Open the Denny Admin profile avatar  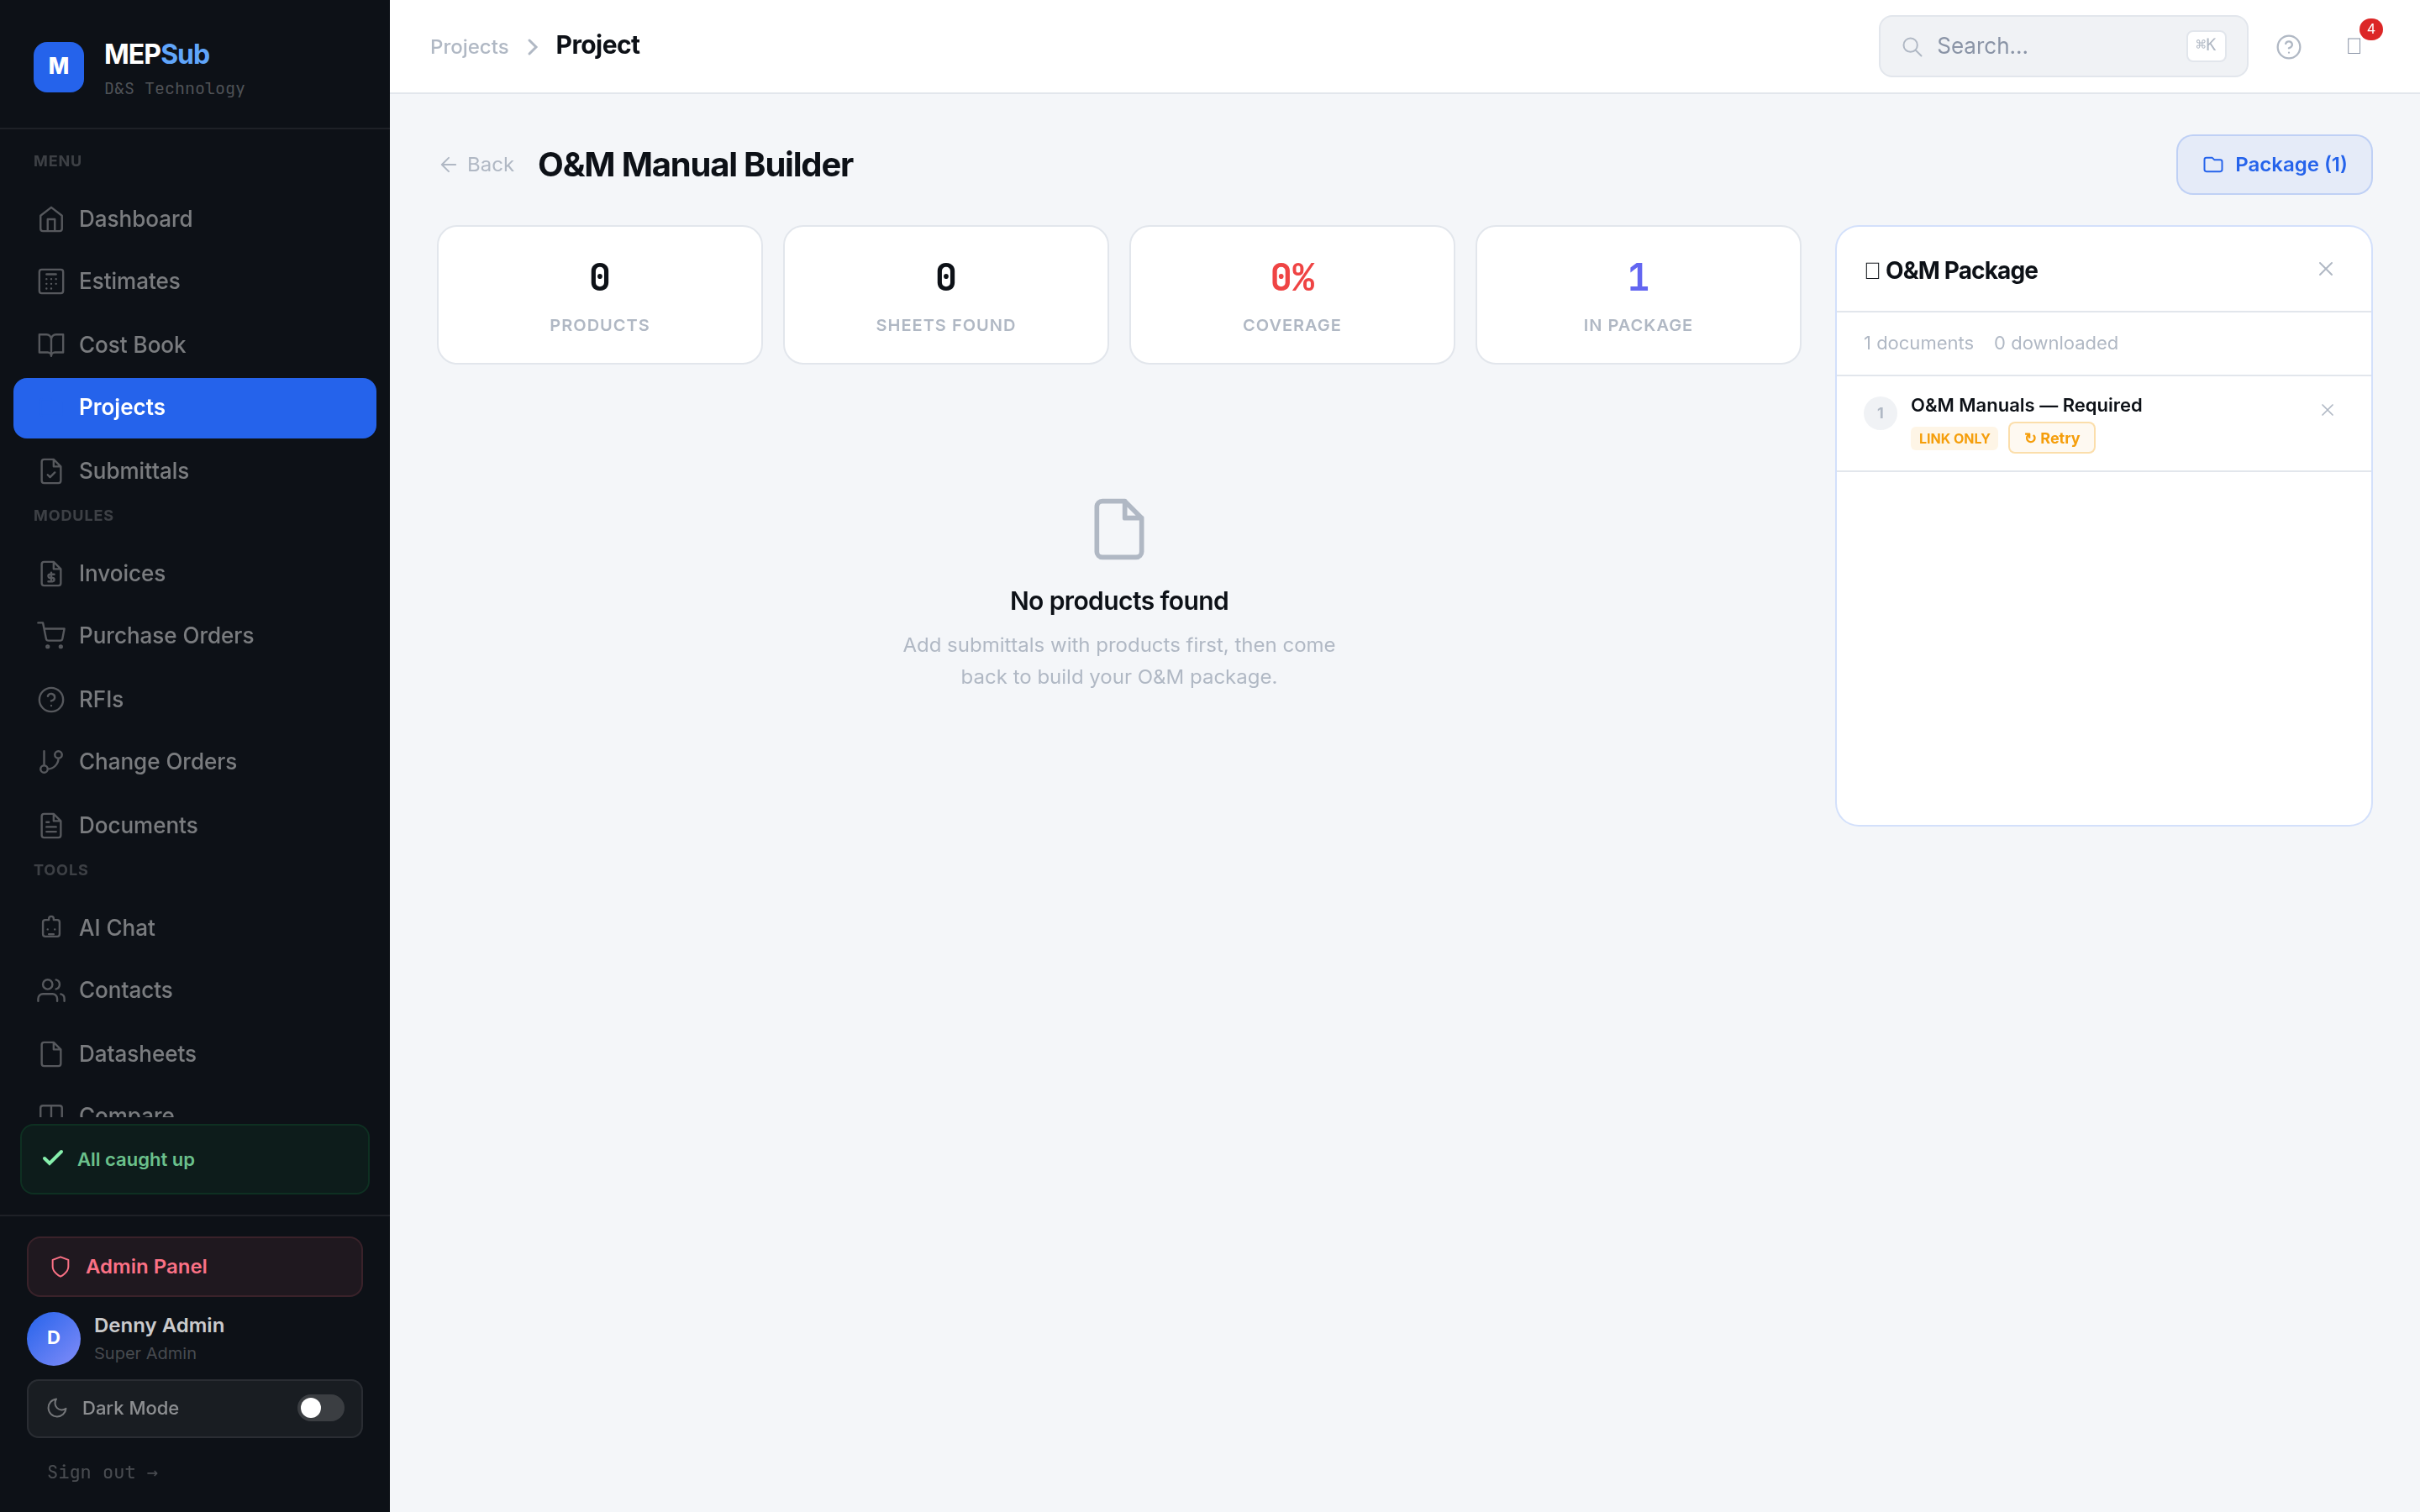[x=53, y=1338]
